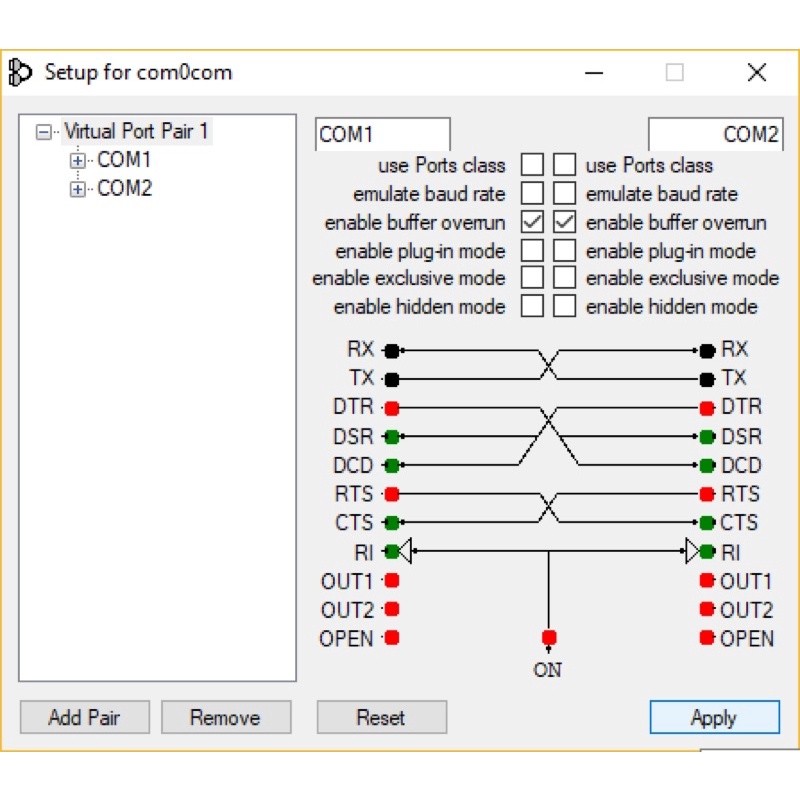
Task: Expand the COM1 tree node
Action: [x=78, y=161]
